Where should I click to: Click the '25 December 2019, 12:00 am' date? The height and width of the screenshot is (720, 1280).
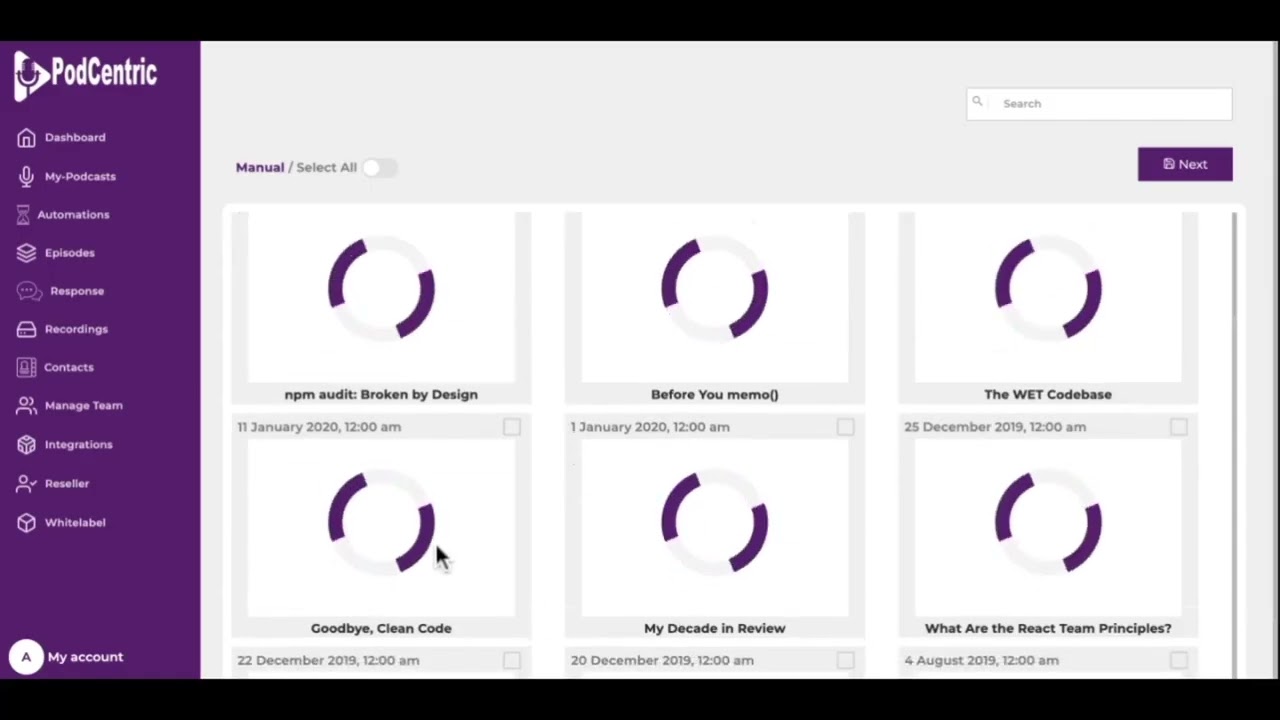click(995, 427)
